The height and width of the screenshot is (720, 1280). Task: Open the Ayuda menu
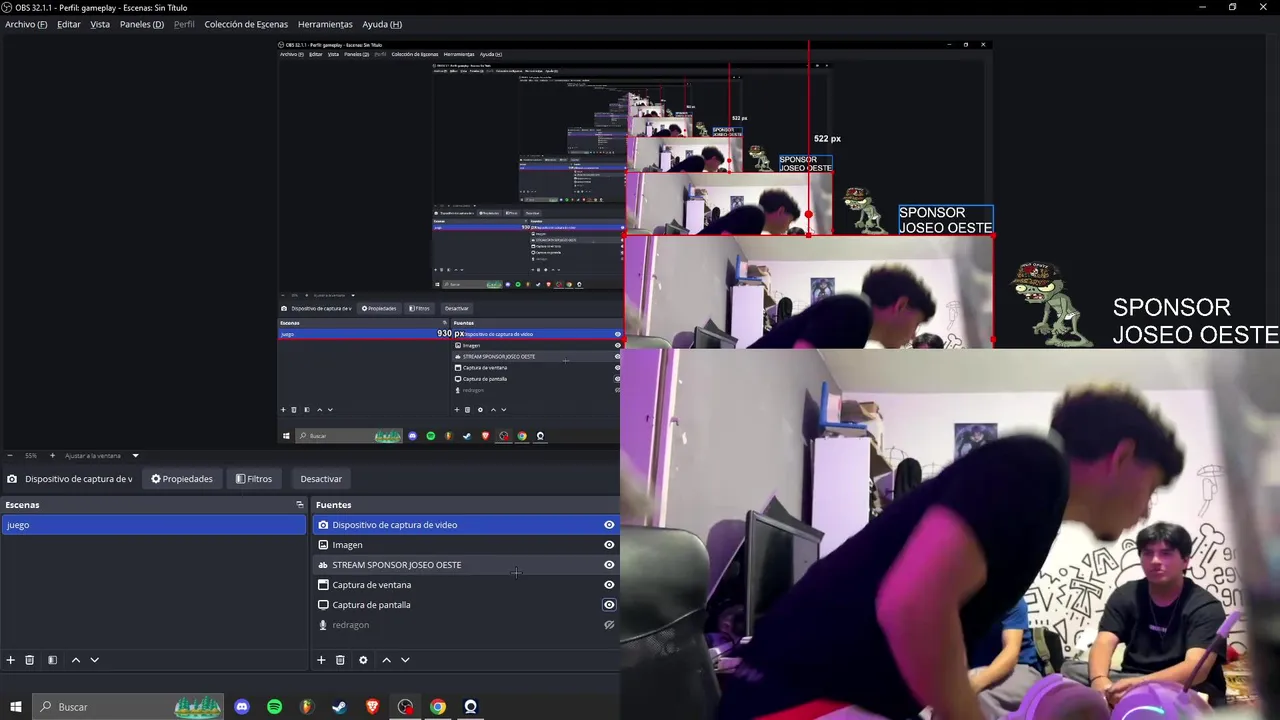[x=382, y=24]
